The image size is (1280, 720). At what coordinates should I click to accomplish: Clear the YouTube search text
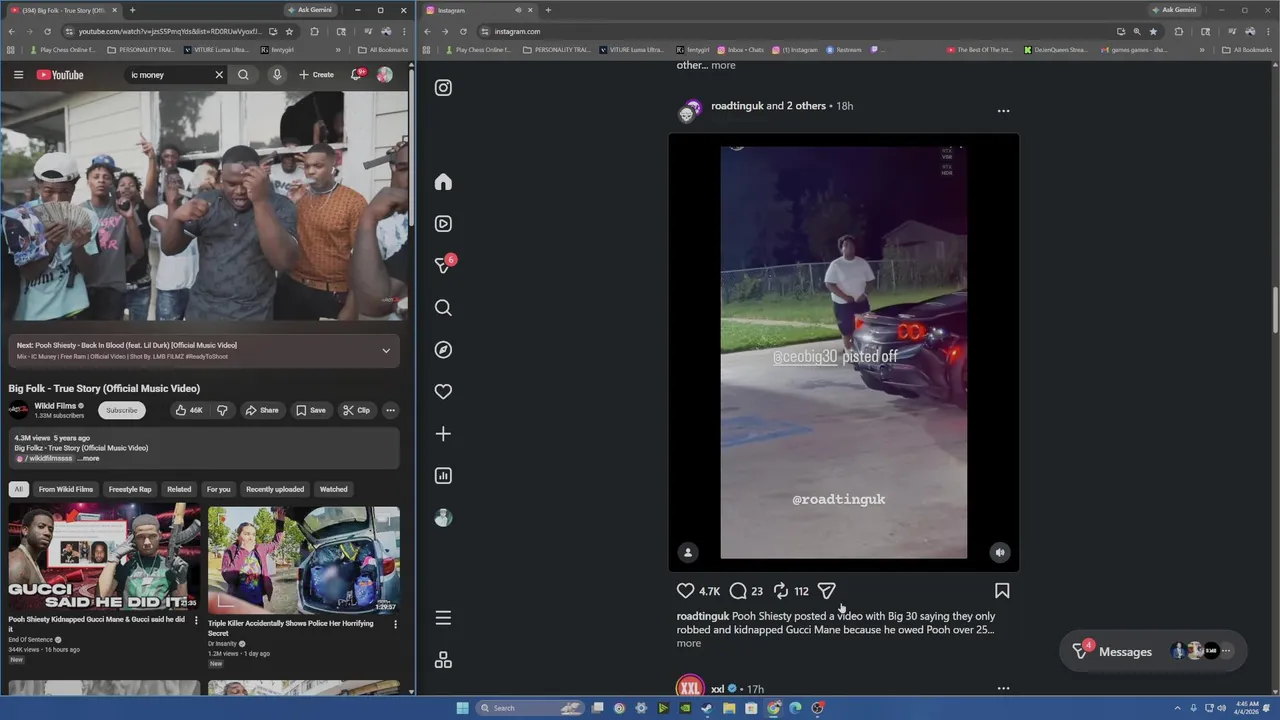219,75
